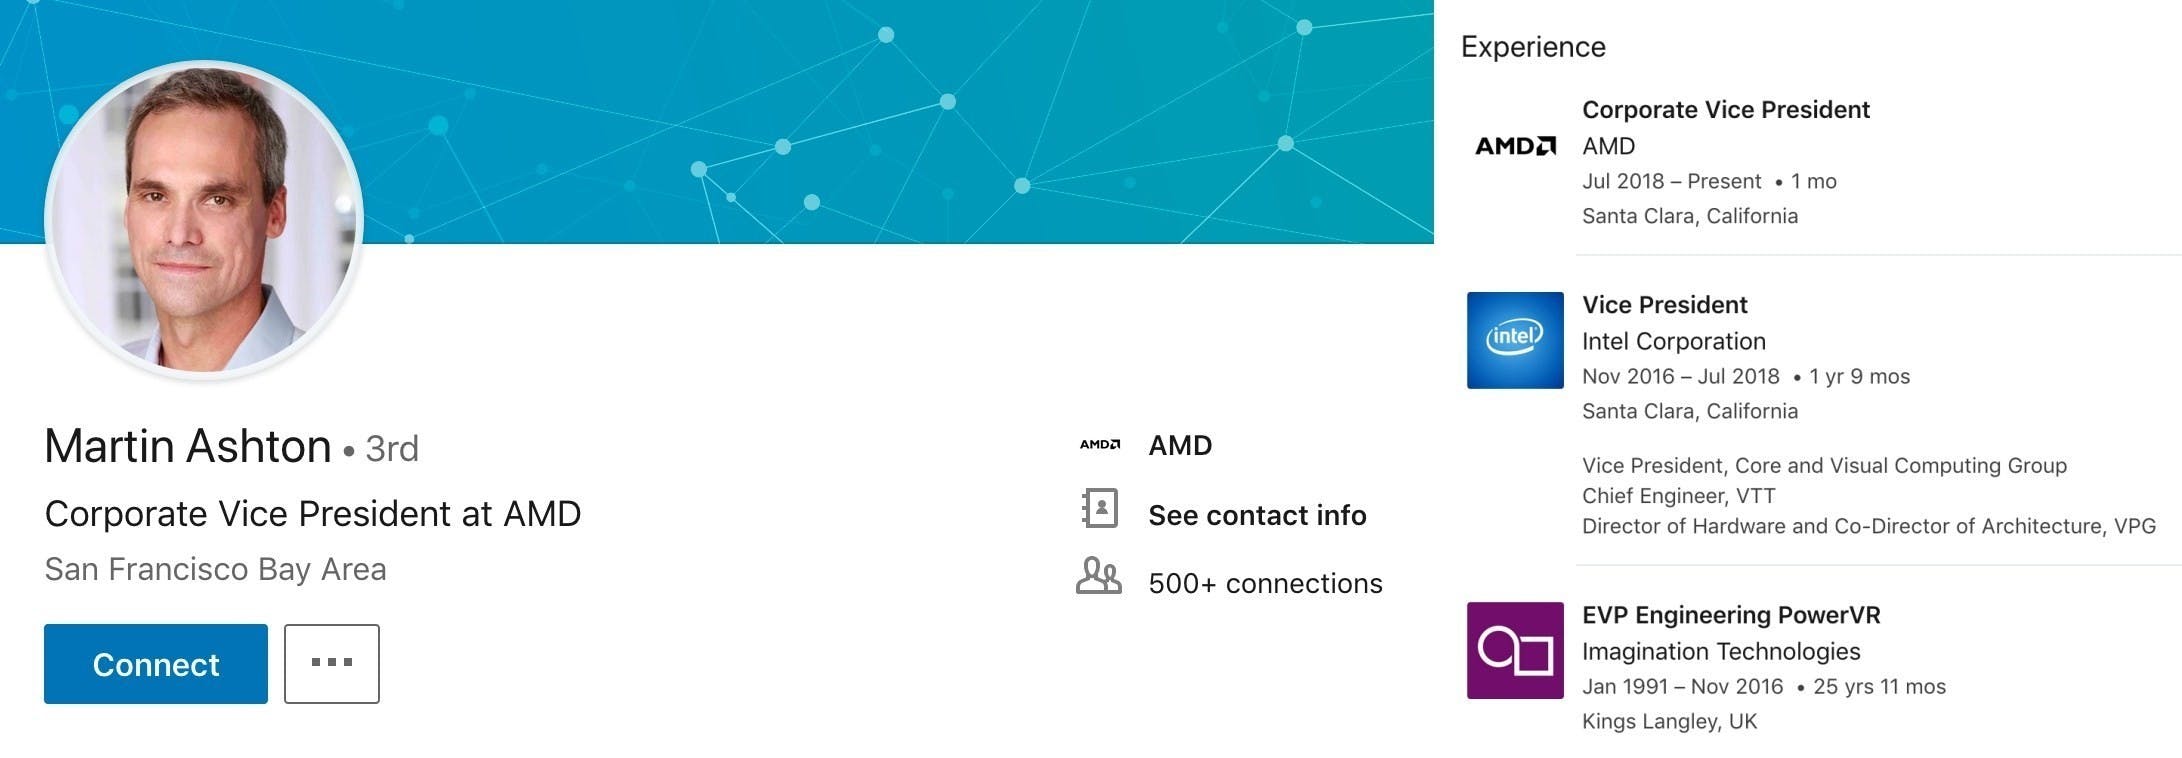Click the Imagination Technologies purple logo

(x=1515, y=650)
